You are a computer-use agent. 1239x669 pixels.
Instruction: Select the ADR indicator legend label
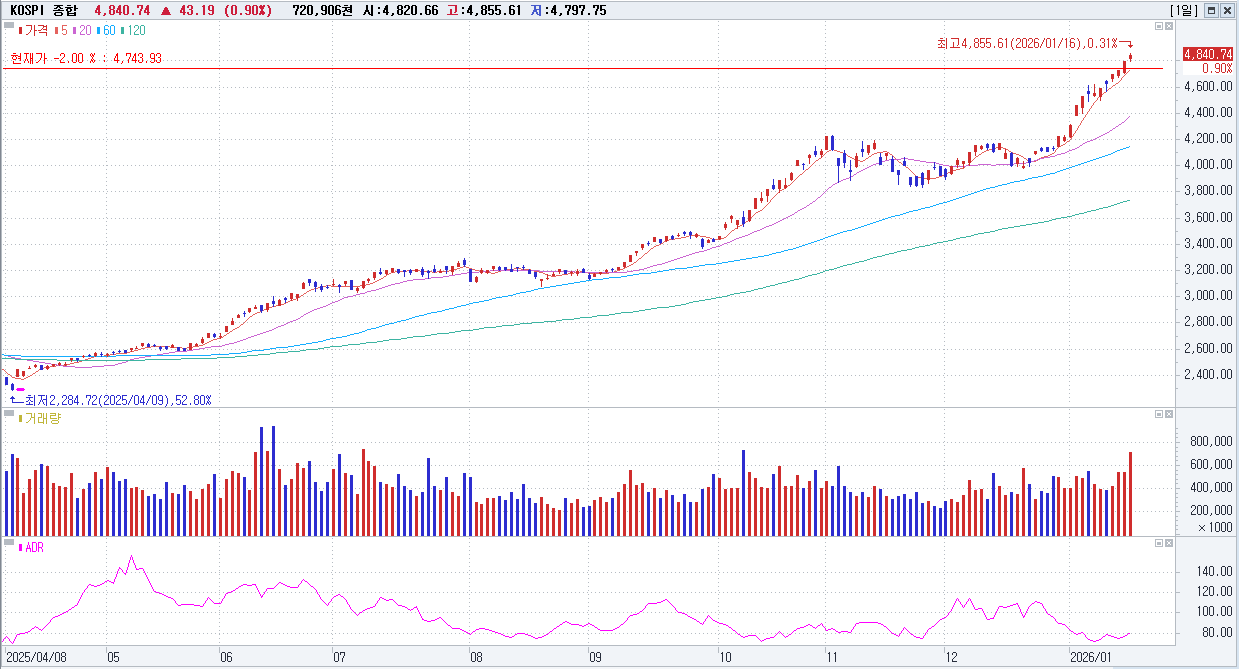pyautogui.click(x=32, y=548)
